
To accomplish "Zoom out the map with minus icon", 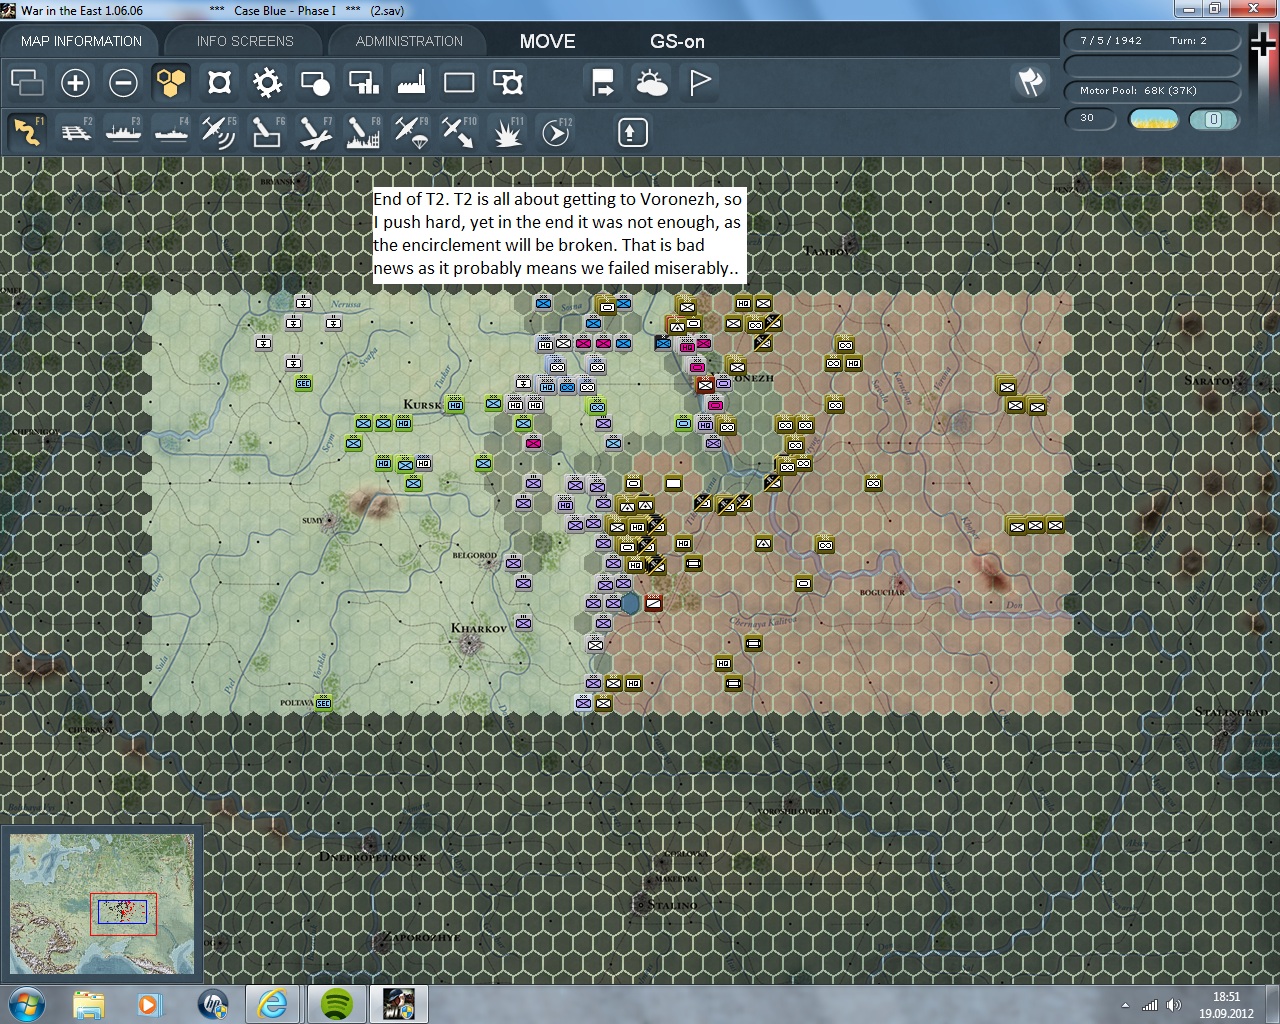I will click(123, 83).
